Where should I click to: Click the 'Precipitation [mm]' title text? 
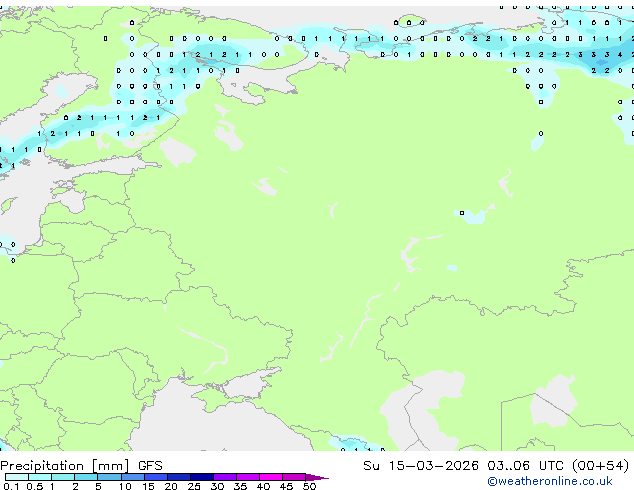point(65,466)
